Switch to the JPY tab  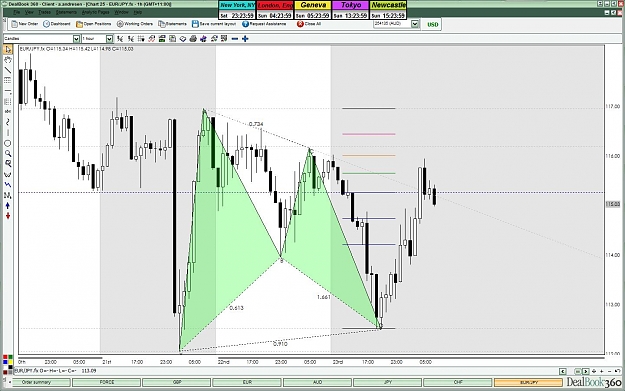tap(387, 382)
